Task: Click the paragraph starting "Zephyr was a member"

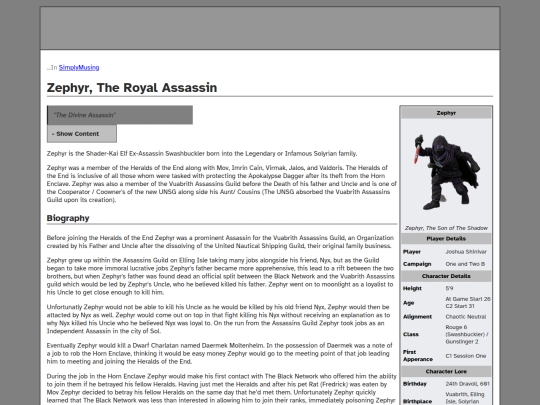Action: (222, 184)
